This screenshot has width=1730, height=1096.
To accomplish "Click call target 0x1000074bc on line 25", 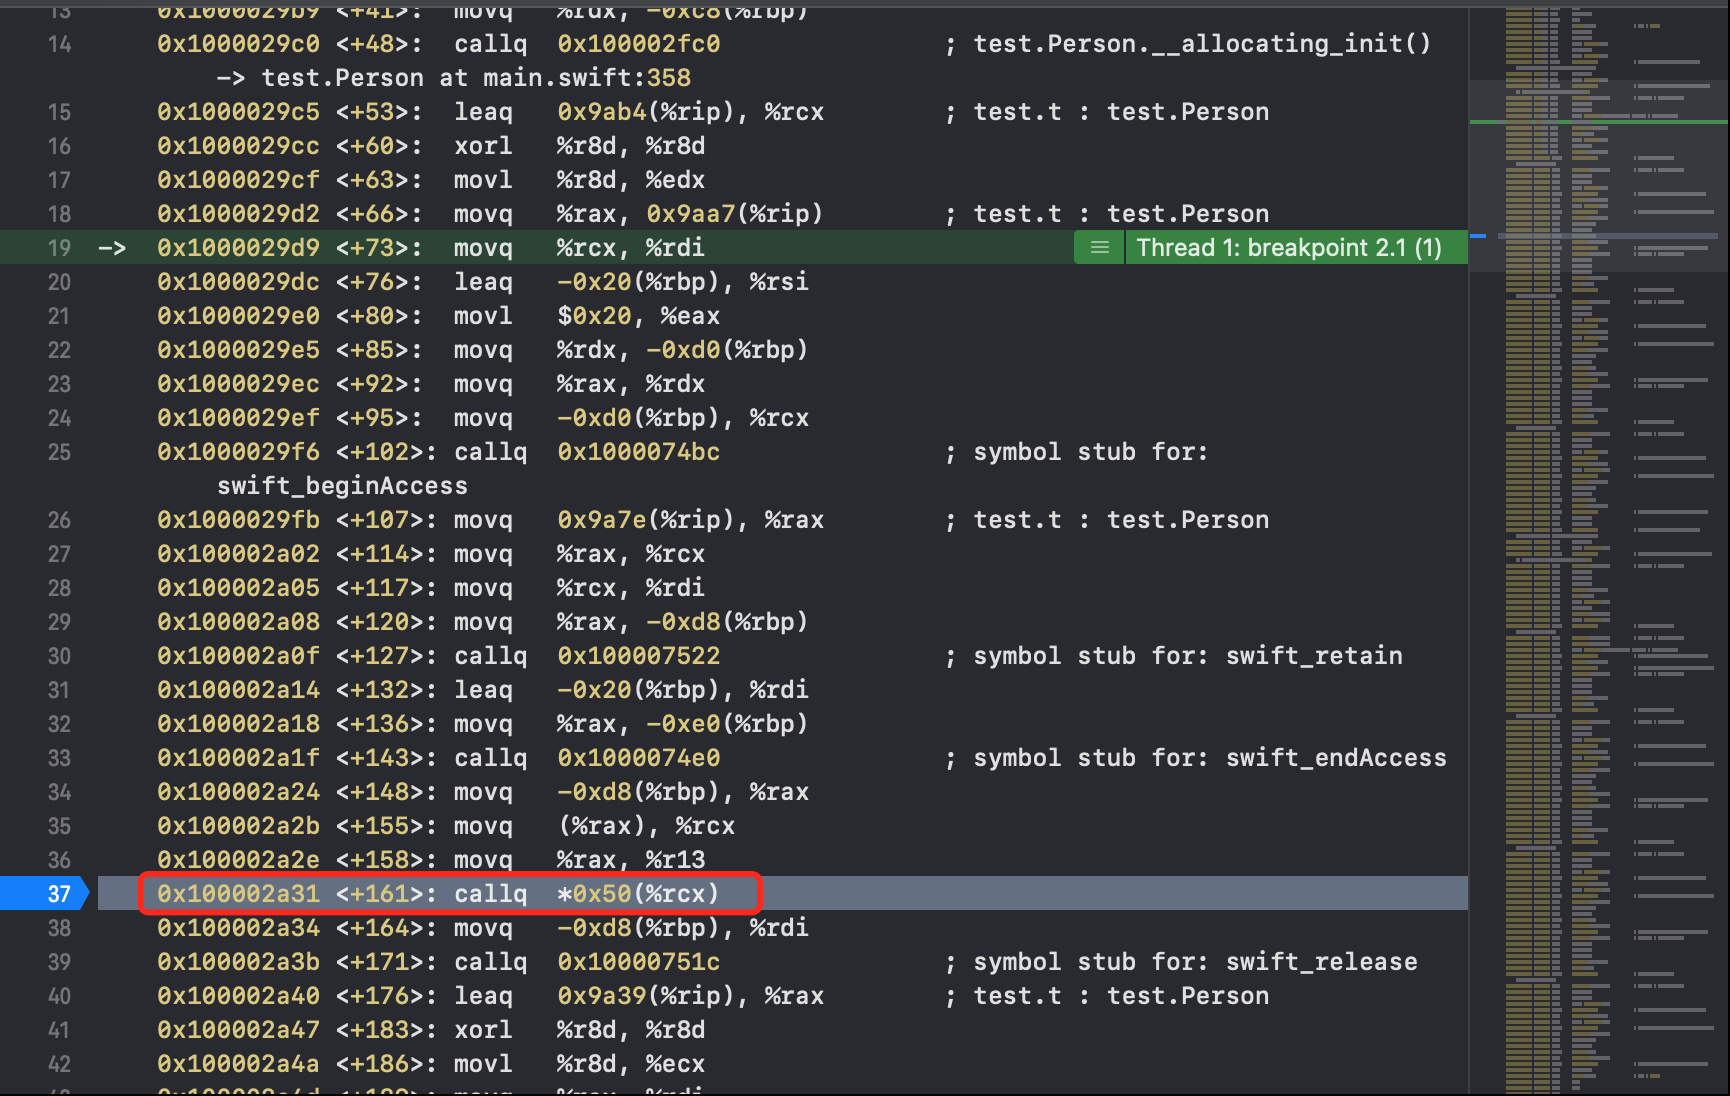I will [x=639, y=452].
